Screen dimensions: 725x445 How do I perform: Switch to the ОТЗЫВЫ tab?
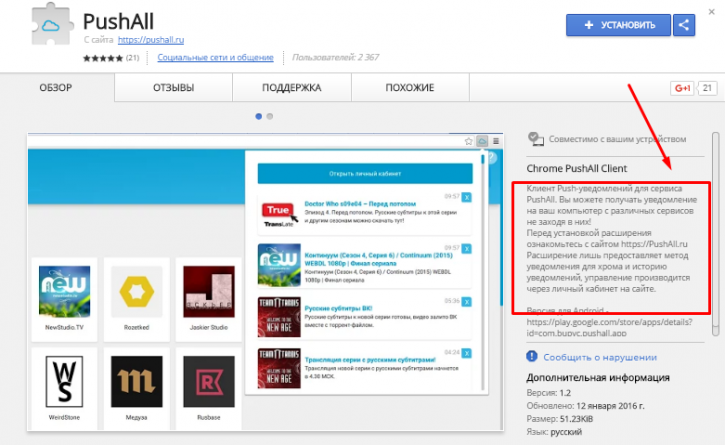pos(173,87)
